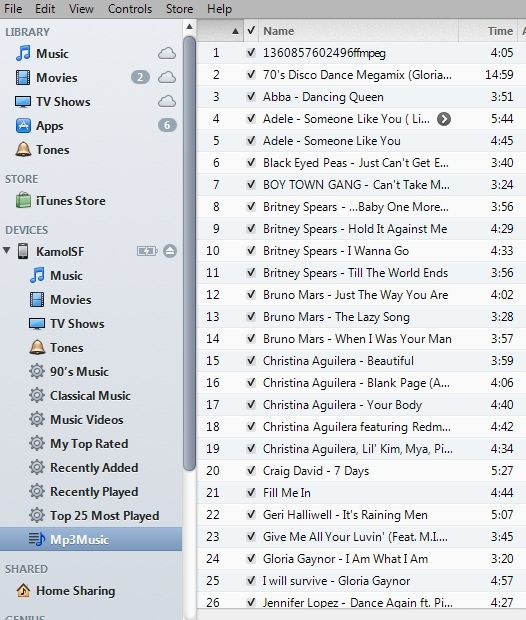This screenshot has width=526, height=620.
Task: Uncheck Craig David - 7 Days checkbox
Action: pos(251,471)
